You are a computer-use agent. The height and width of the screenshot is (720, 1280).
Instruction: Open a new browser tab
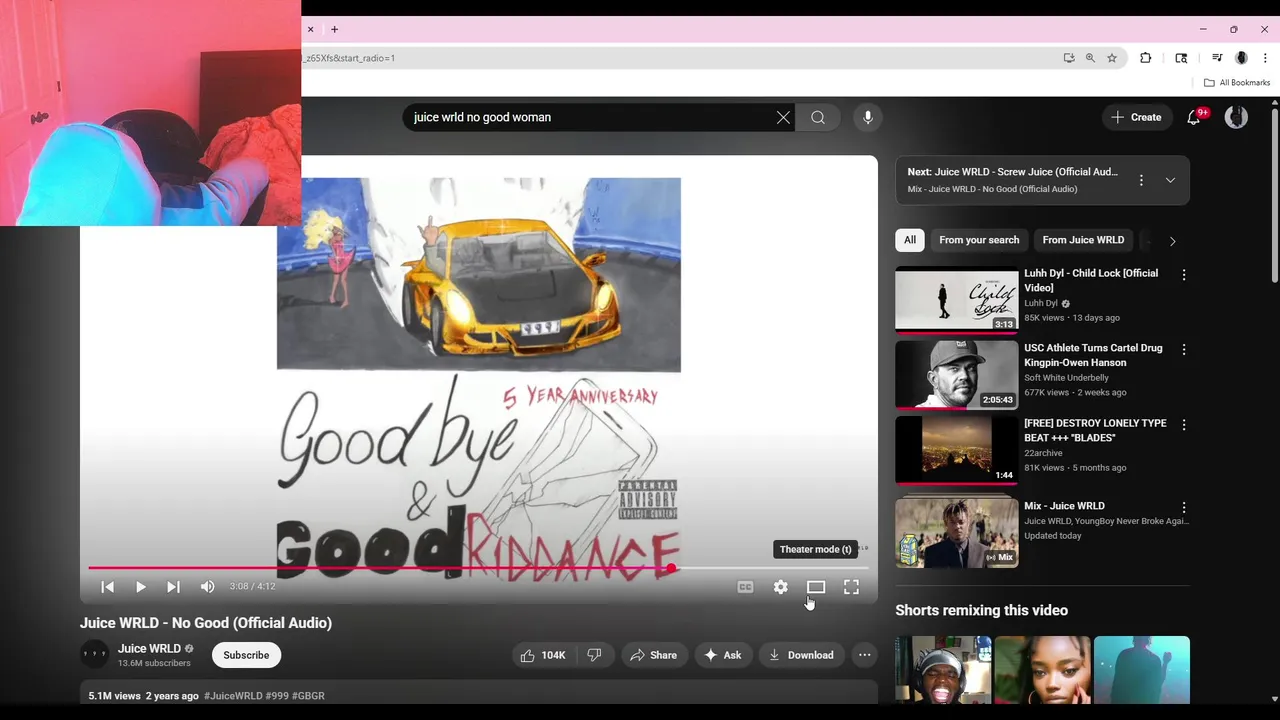334,29
